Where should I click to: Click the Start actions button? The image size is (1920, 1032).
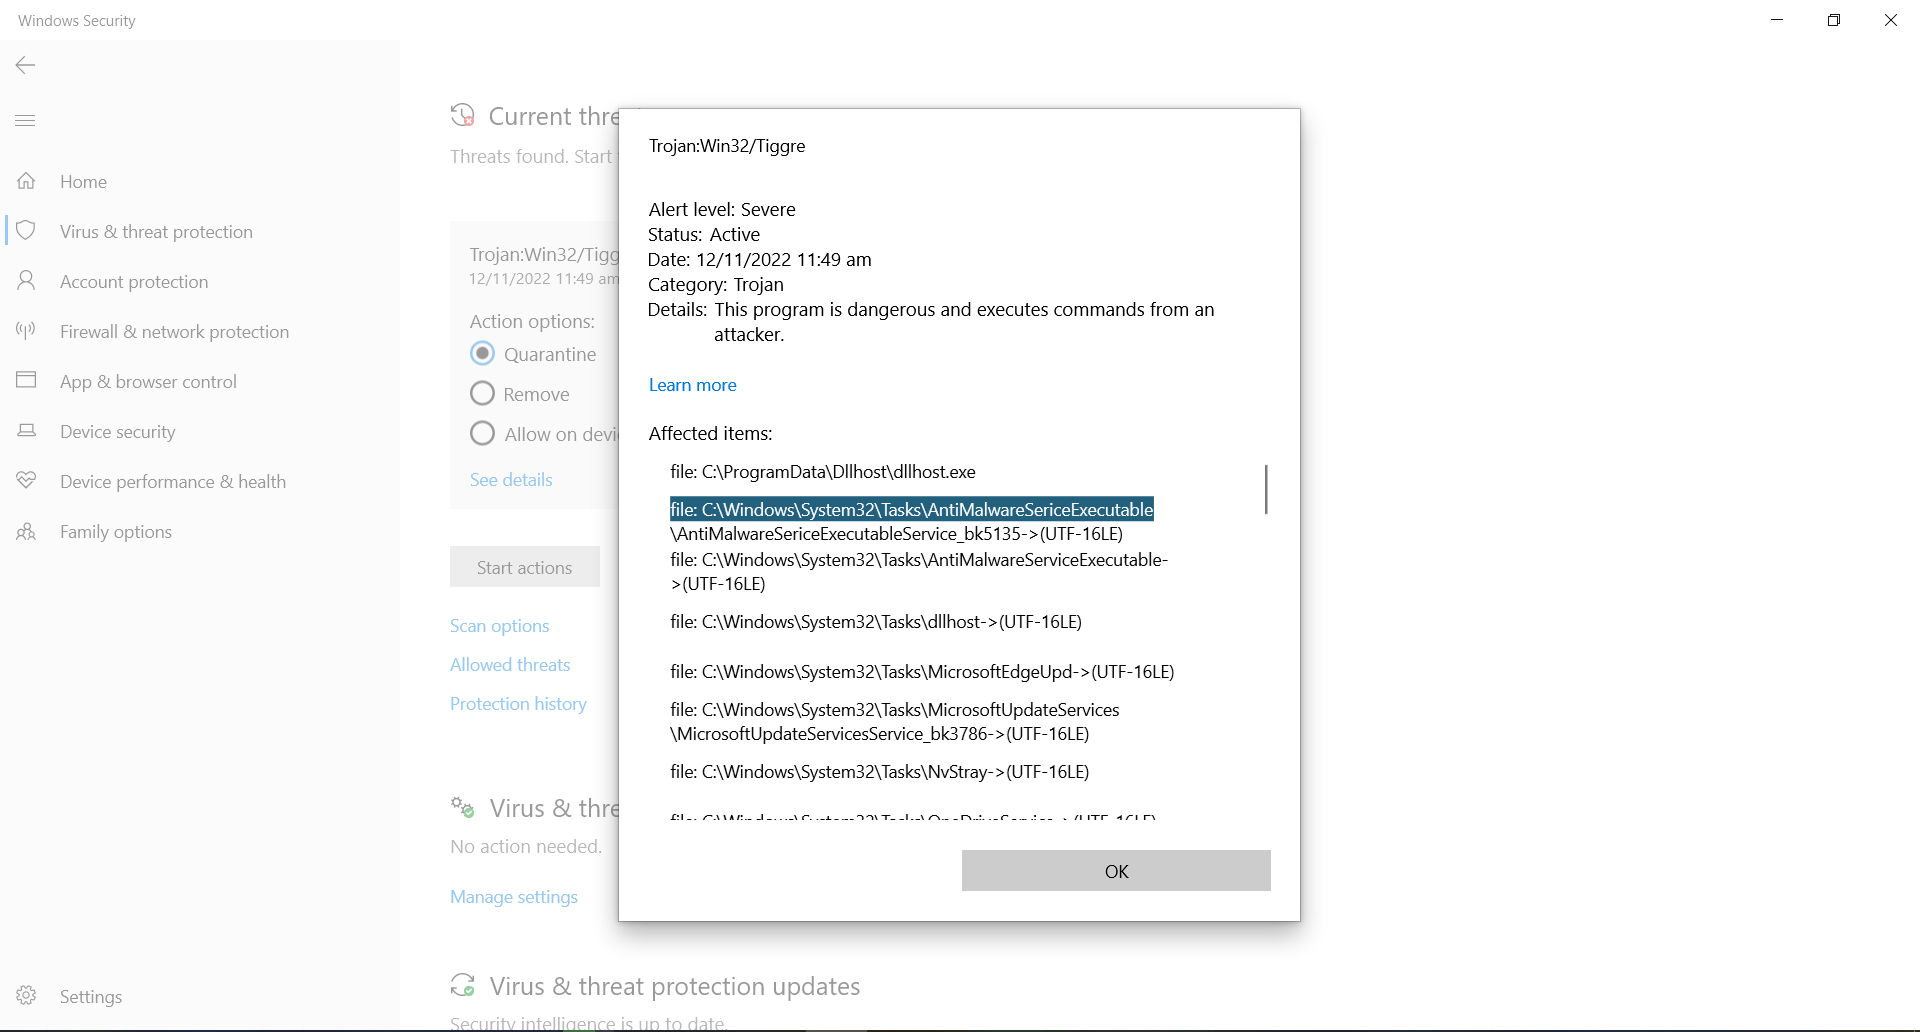525,567
